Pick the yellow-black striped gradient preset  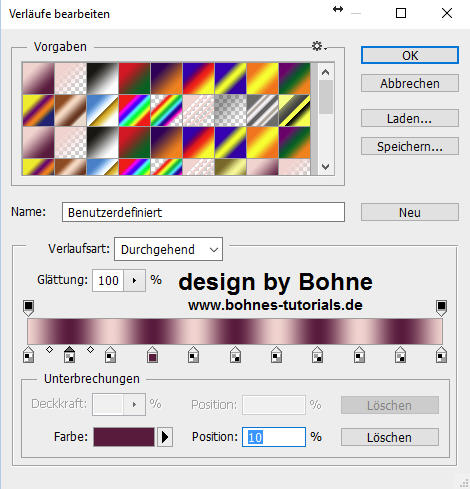coord(294,111)
